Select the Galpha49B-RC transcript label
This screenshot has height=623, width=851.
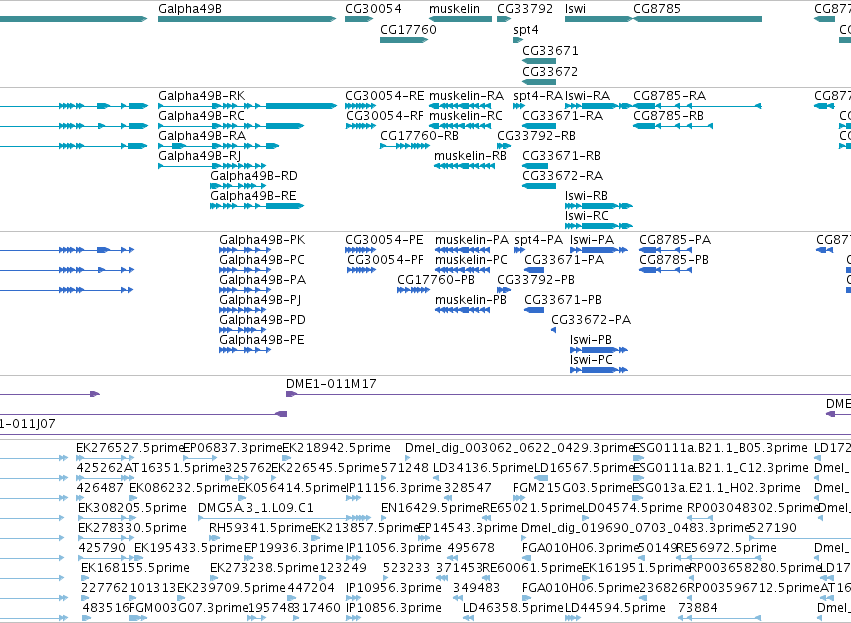(201, 116)
